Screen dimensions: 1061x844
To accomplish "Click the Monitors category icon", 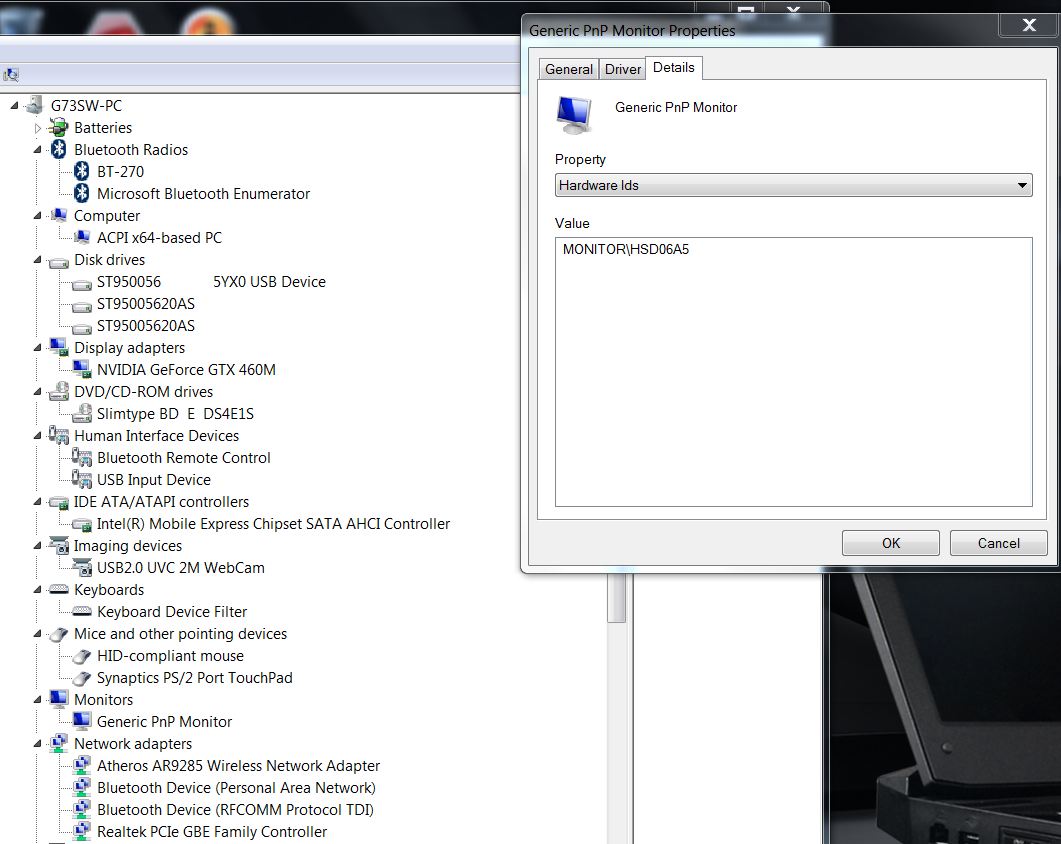I will coord(59,699).
